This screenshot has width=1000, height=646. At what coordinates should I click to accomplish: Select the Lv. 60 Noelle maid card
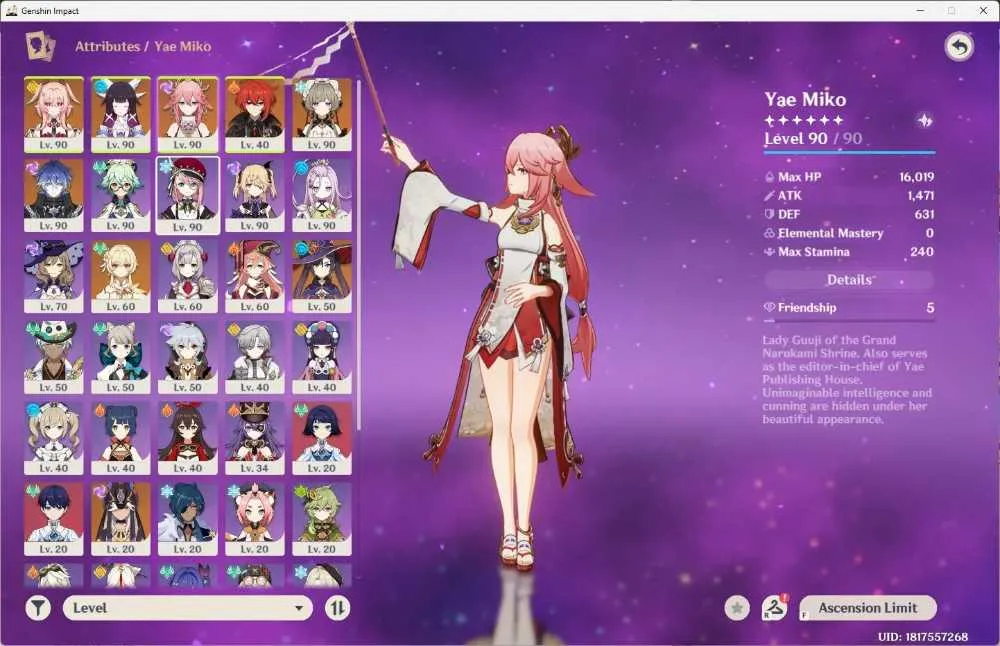pyautogui.click(x=188, y=276)
